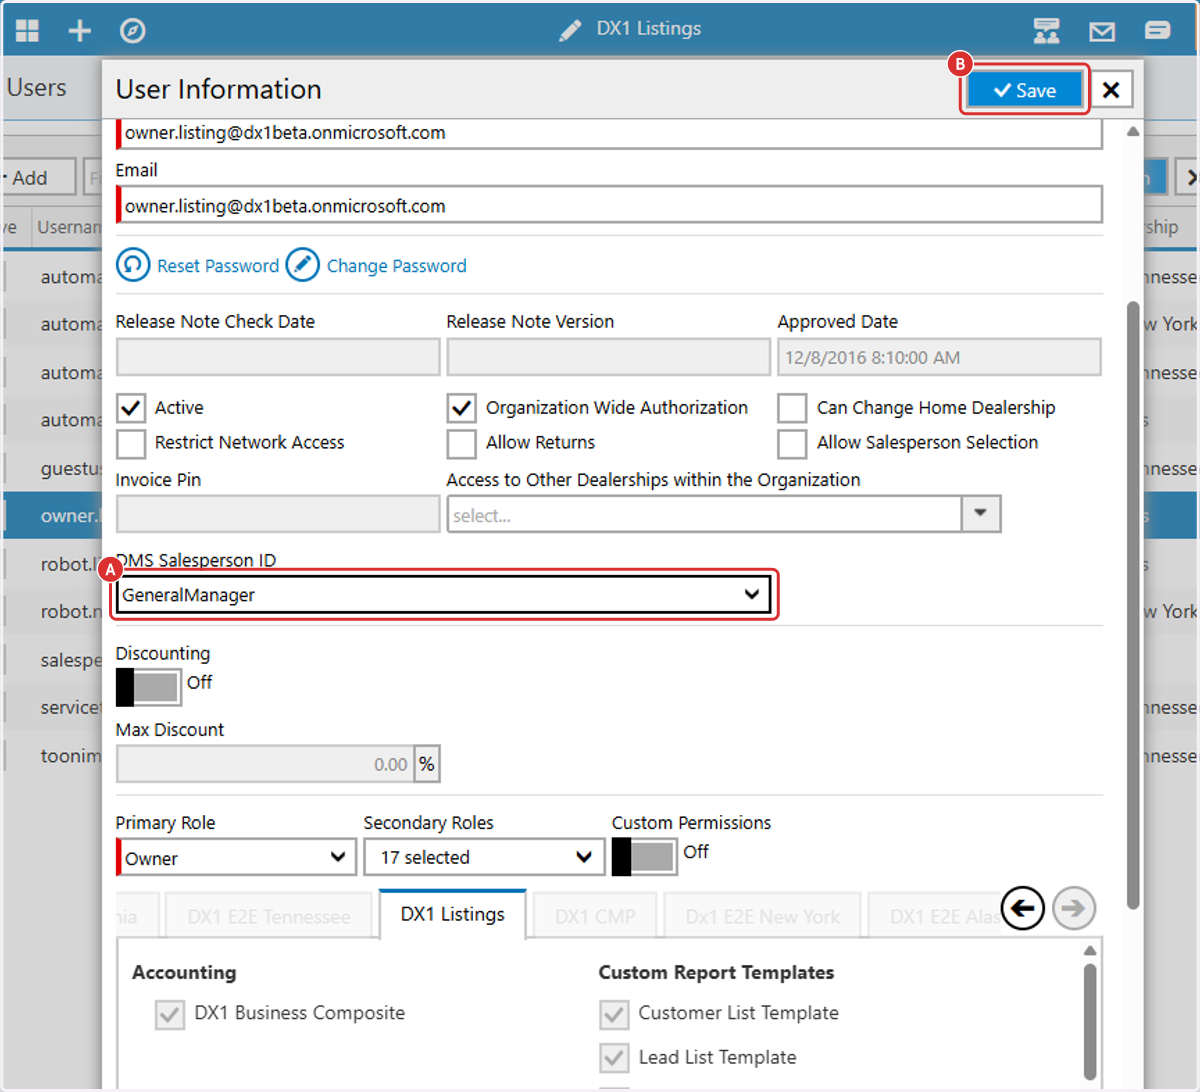Viewport: 1200px width, 1092px height.
Task: Click the username field with owner.listing address
Action: click(610, 133)
